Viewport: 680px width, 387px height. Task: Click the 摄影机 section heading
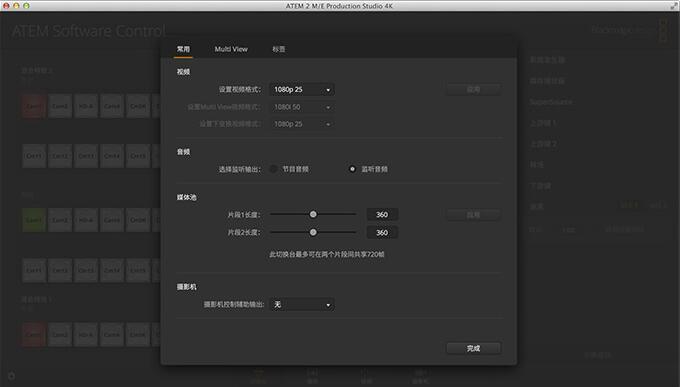click(x=186, y=287)
